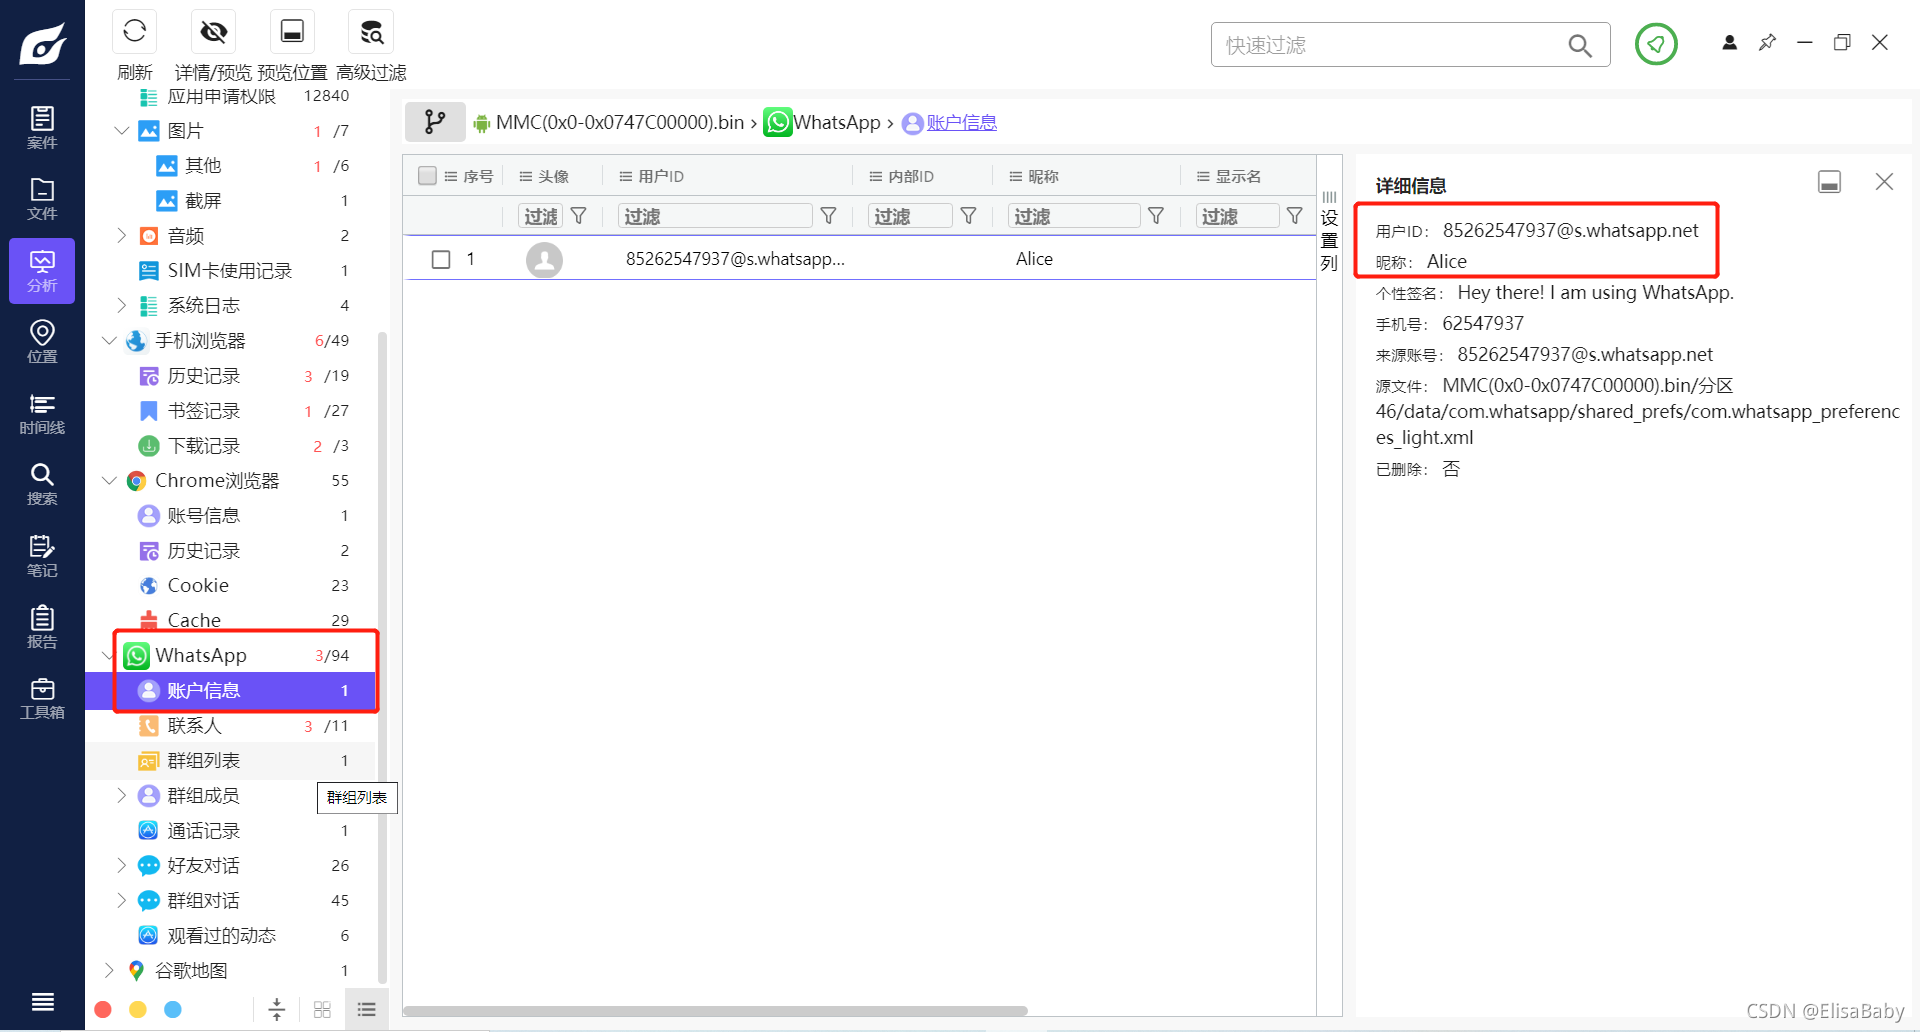The width and height of the screenshot is (1920, 1032).
Task: Click search magnifier in quick filter
Action: click(1580, 45)
